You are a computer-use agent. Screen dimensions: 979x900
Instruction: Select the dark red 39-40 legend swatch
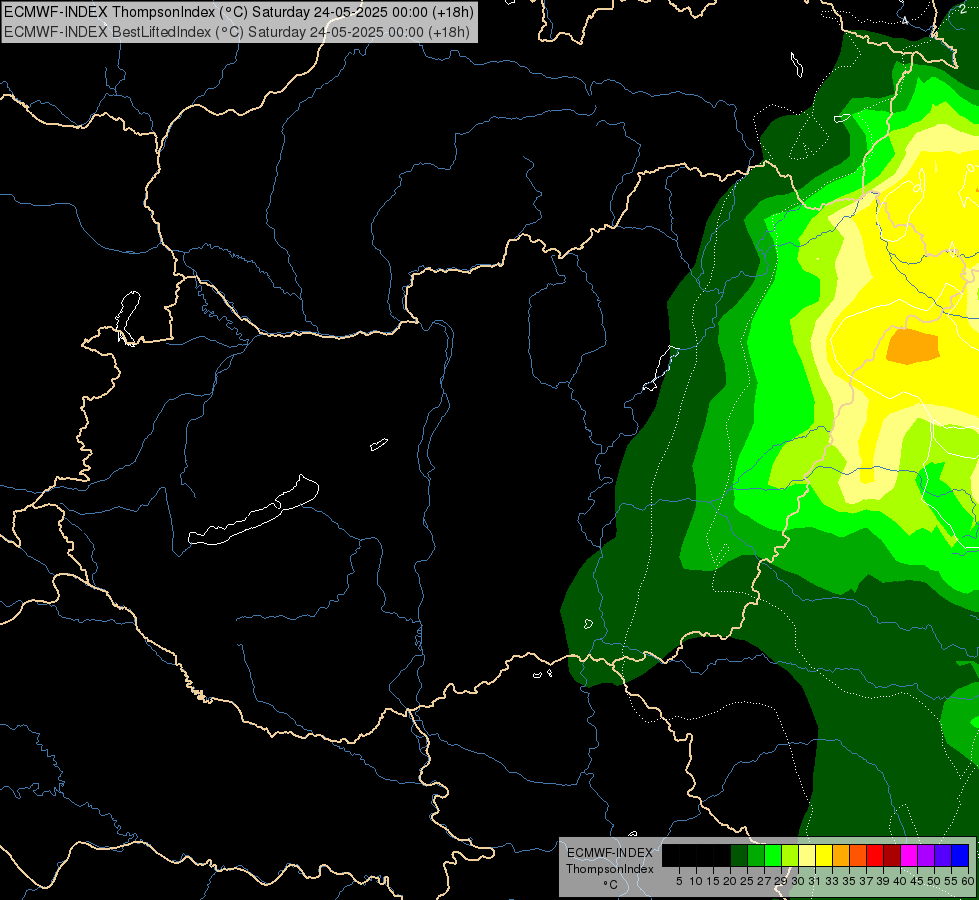click(892, 855)
